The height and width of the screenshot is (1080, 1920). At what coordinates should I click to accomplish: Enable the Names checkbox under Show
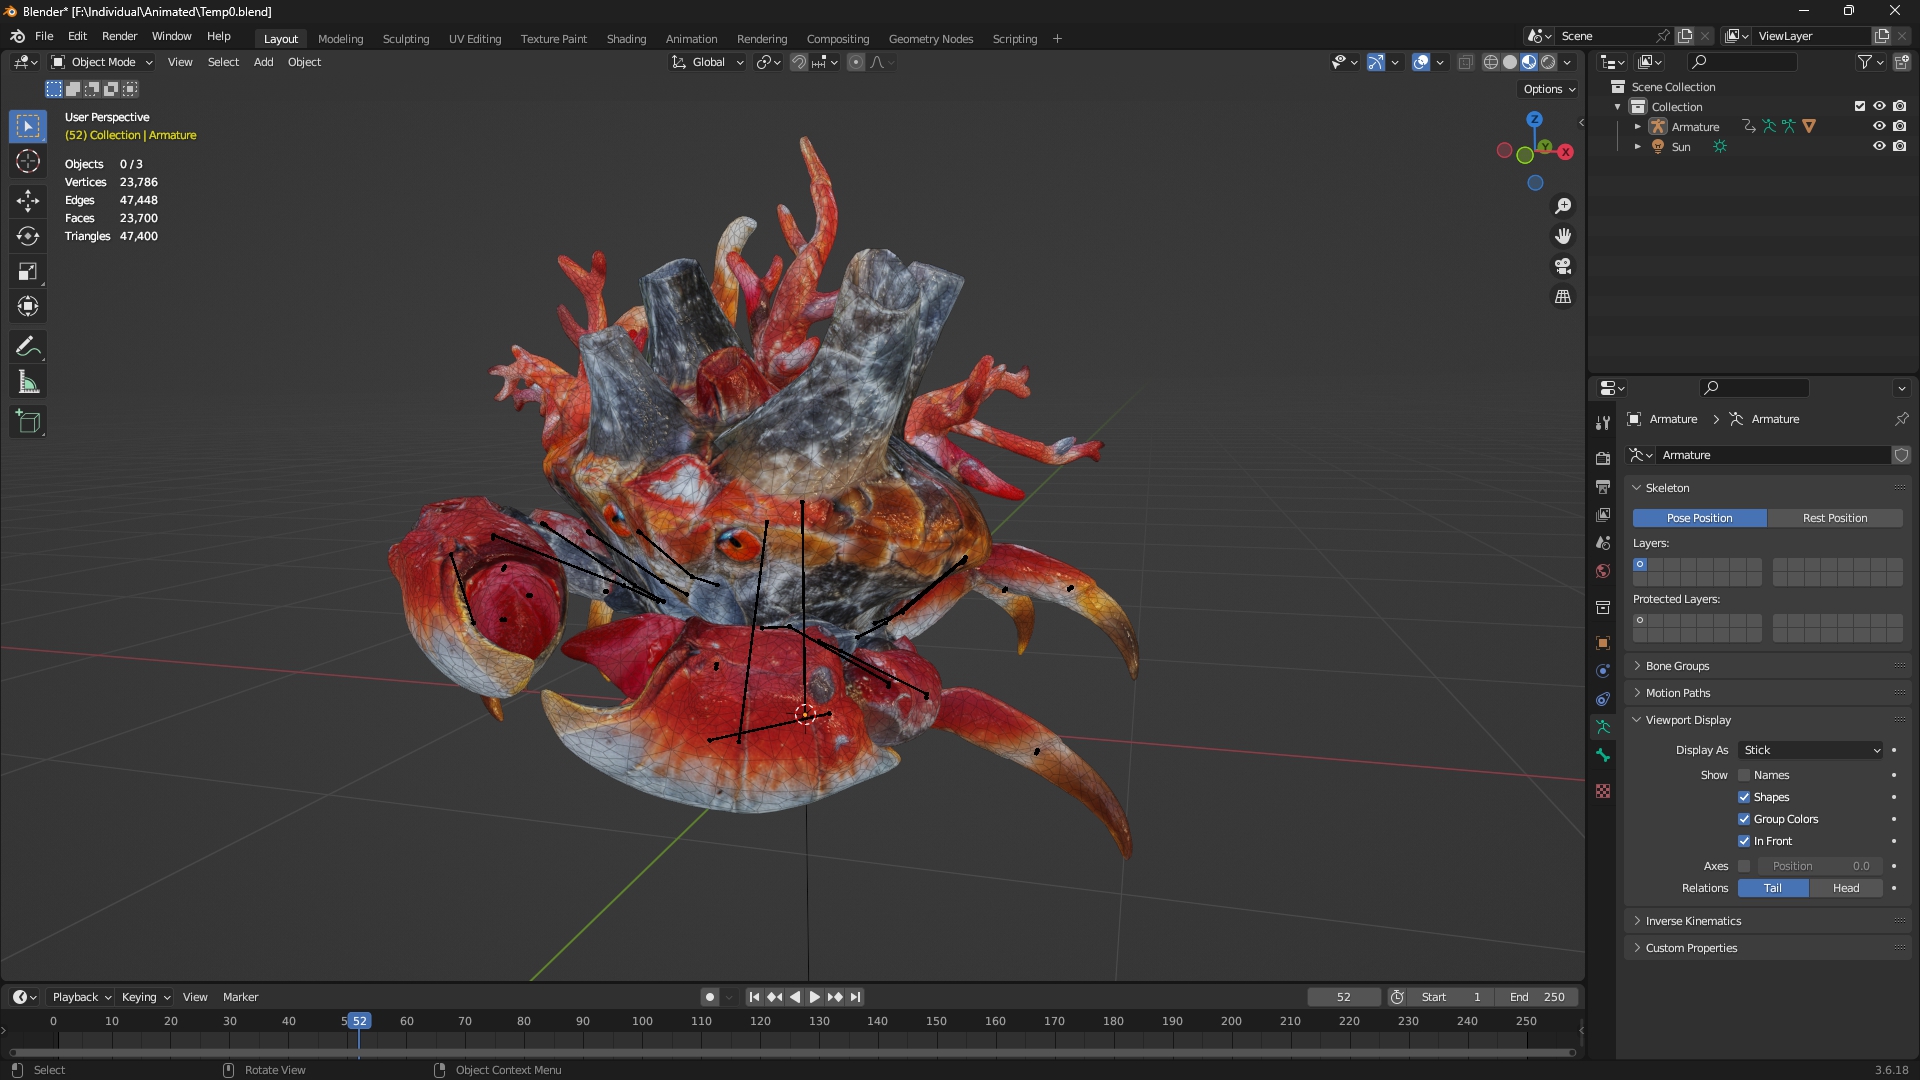pos(1744,775)
